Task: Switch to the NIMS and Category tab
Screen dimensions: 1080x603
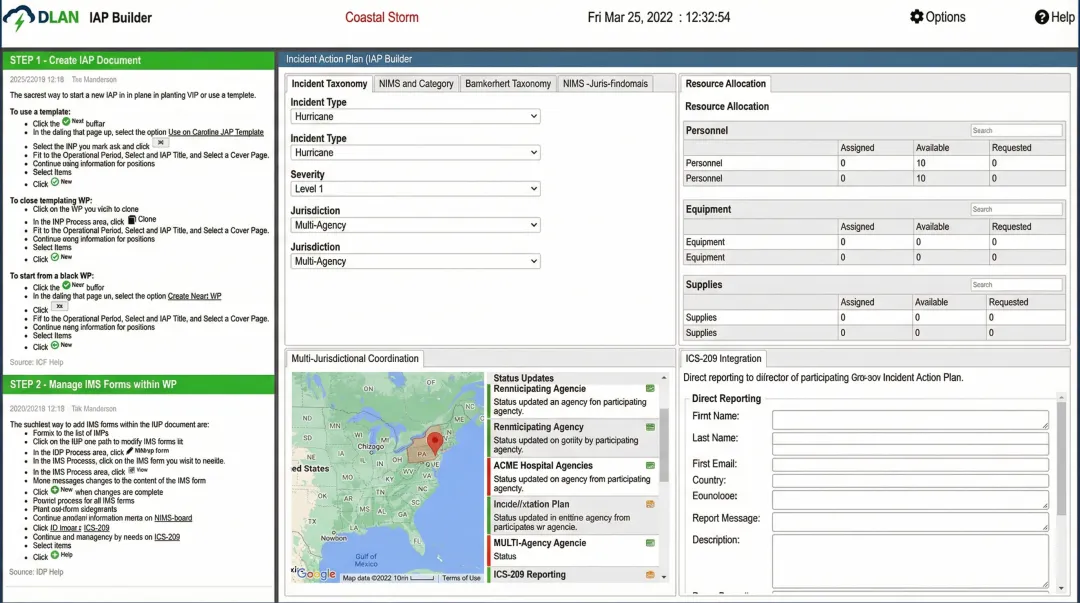Action: pyautogui.click(x=416, y=84)
